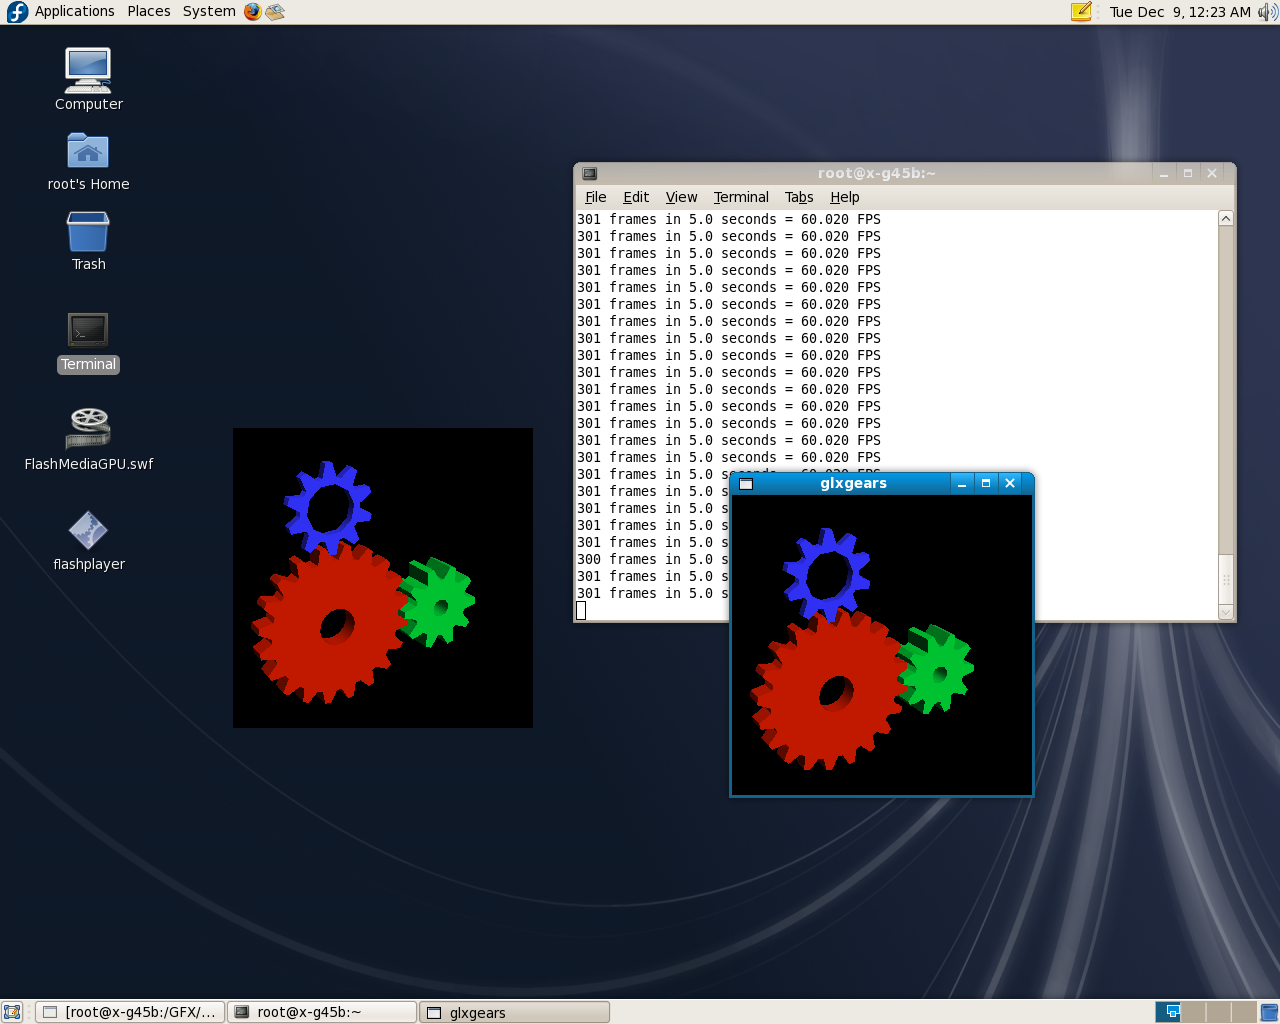Switch to root@x-g45b:~ taskbar button
The image size is (1280, 1024).
click(x=322, y=1012)
